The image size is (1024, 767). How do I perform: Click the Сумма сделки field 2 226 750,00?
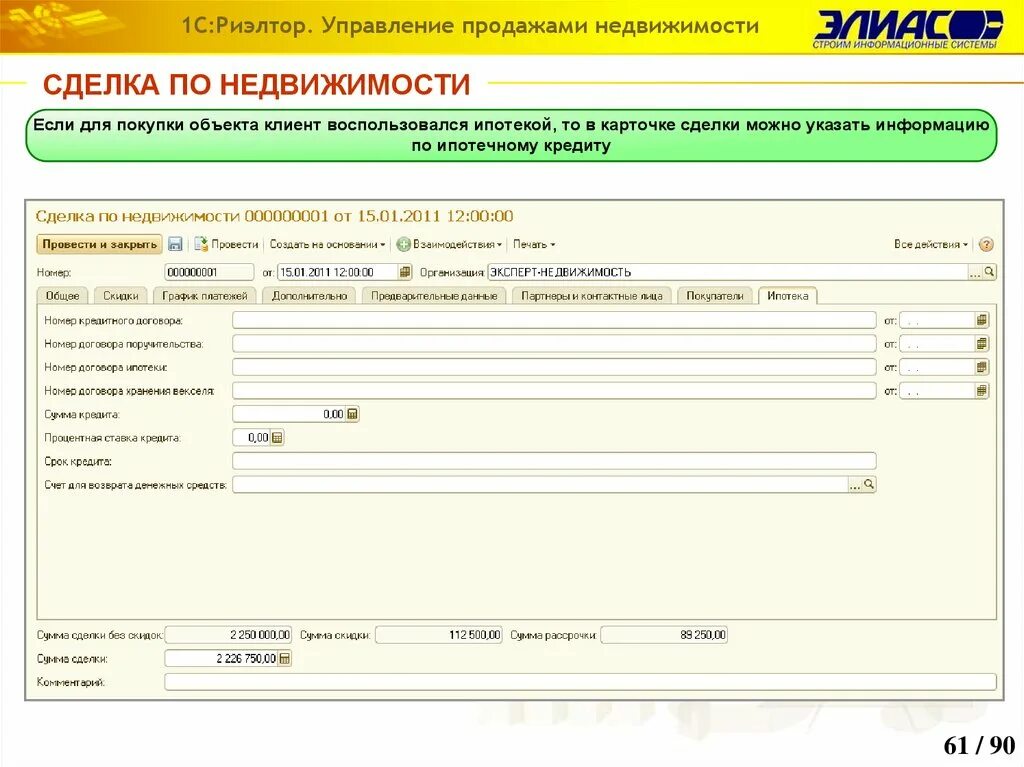pyautogui.click(x=221, y=659)
